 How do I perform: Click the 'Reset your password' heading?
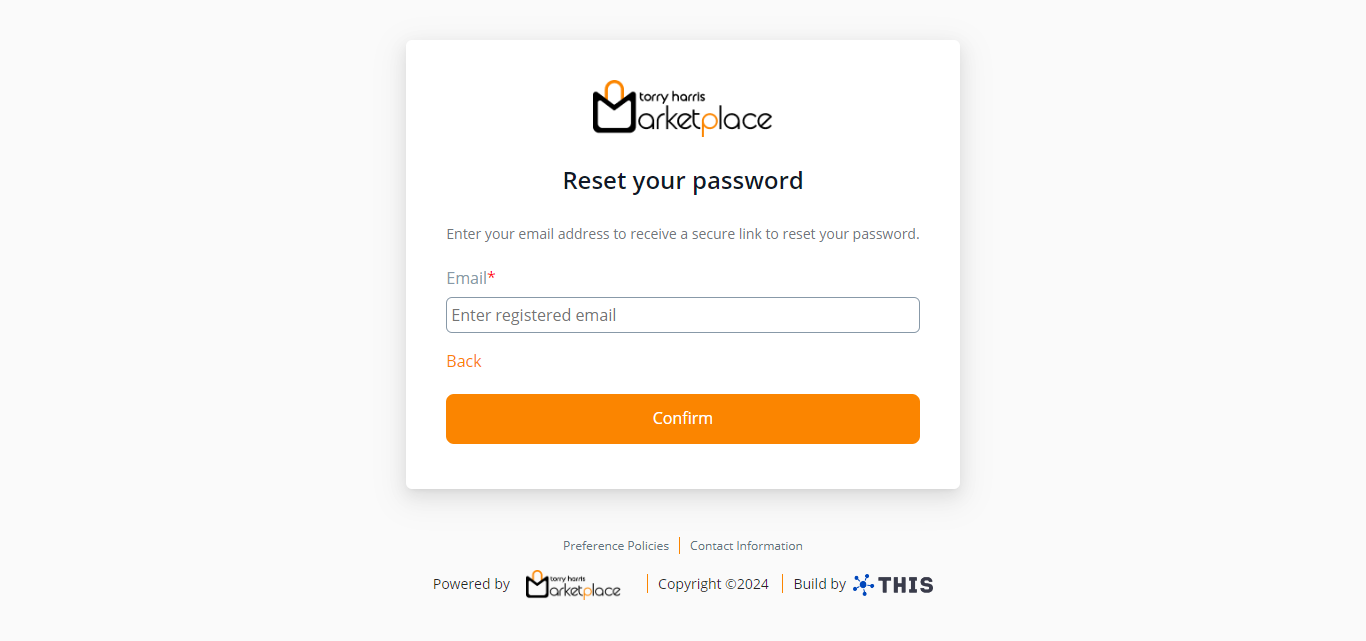click(682, 181)
